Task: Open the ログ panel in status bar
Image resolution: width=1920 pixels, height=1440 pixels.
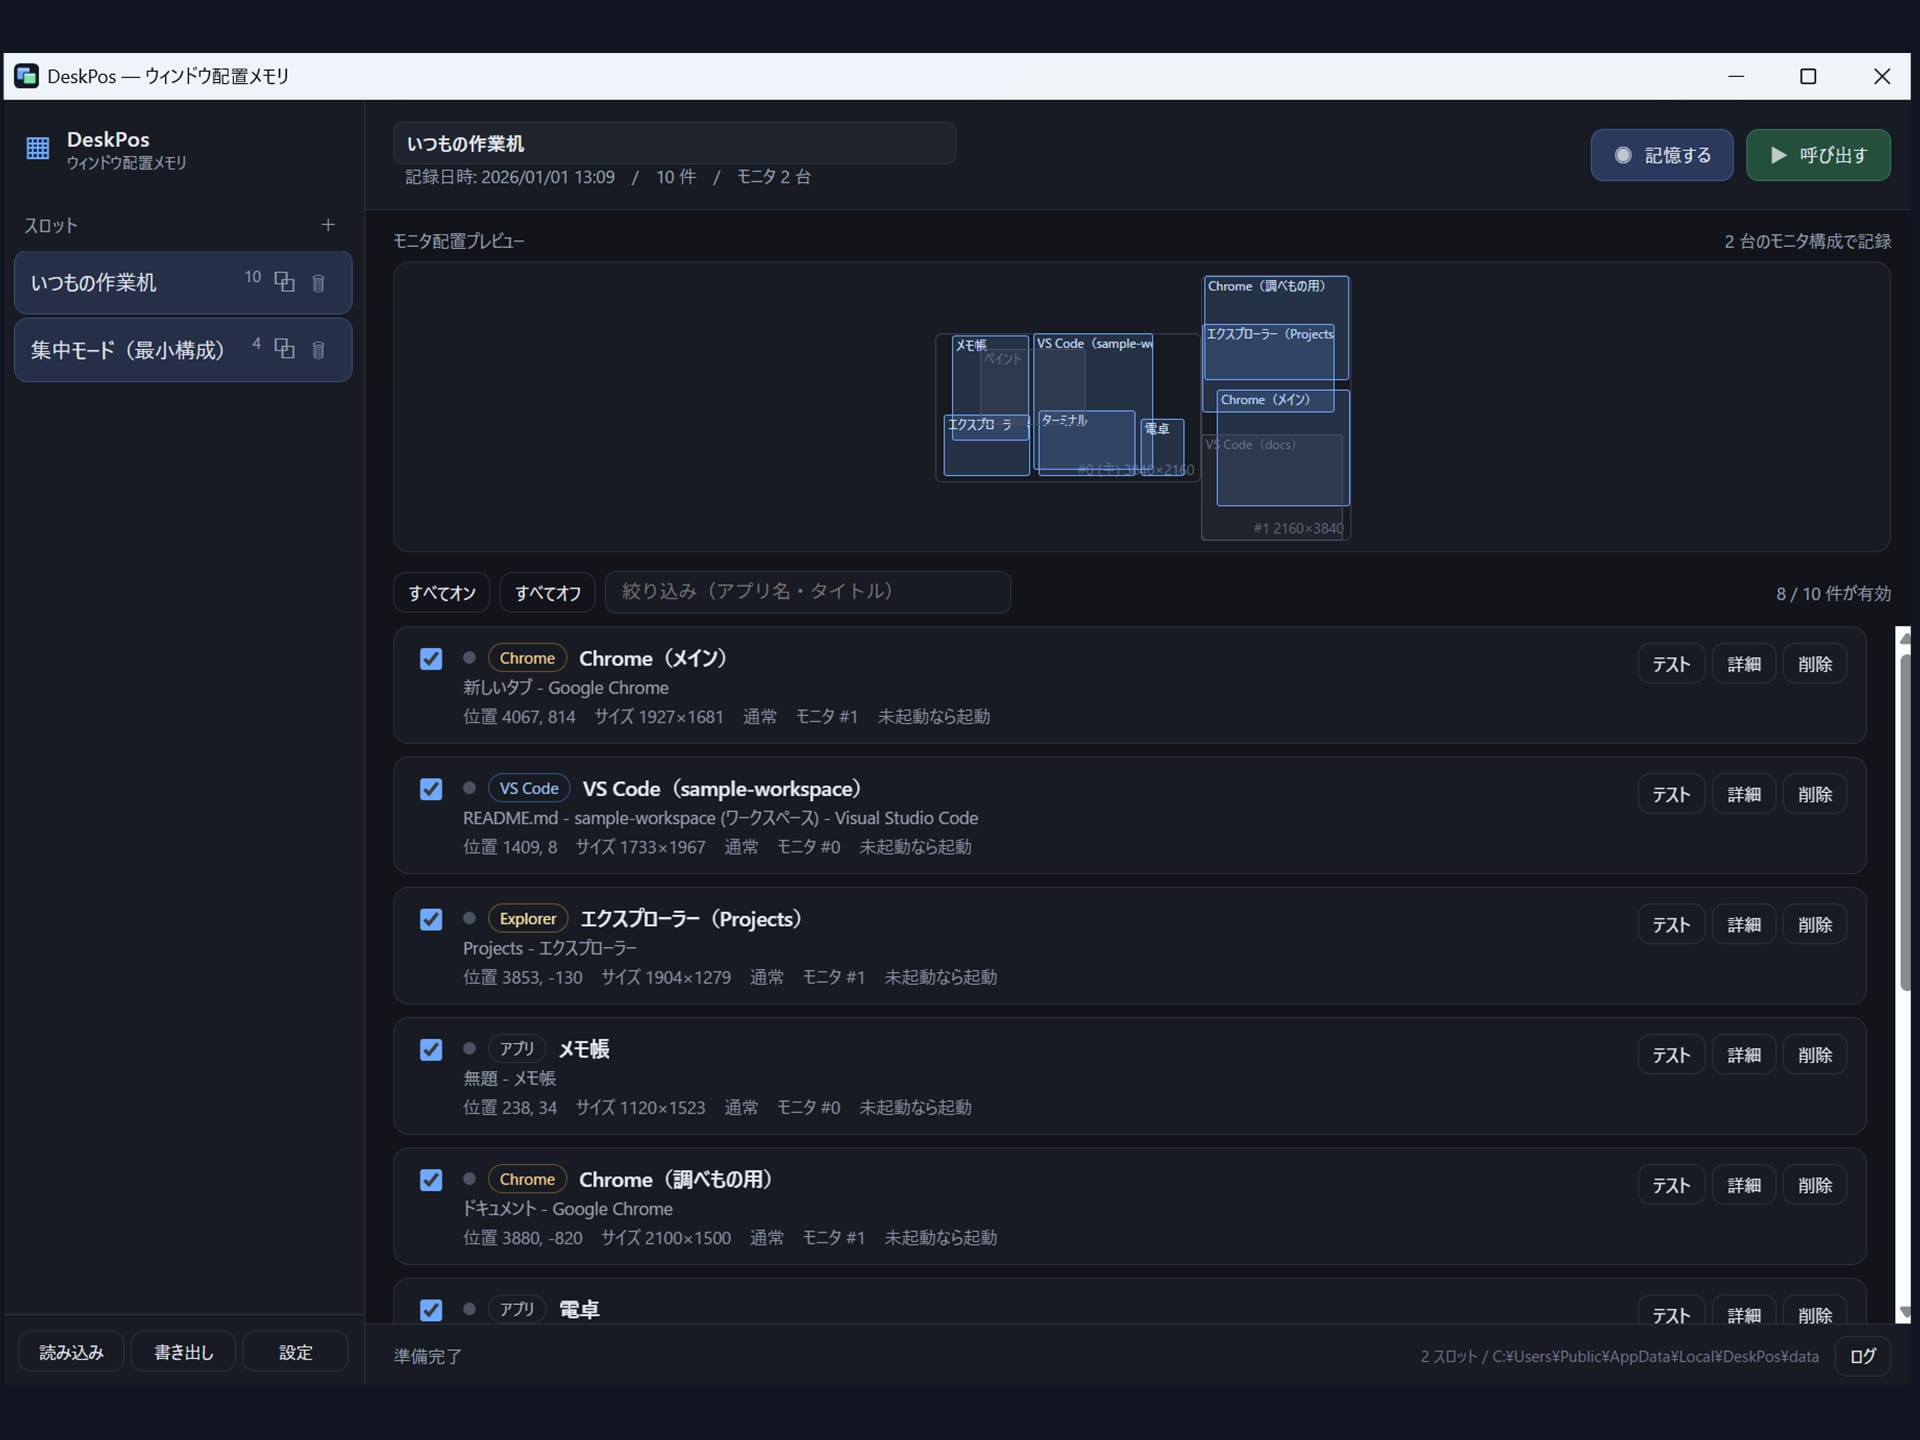Action: (1863, 1357)
